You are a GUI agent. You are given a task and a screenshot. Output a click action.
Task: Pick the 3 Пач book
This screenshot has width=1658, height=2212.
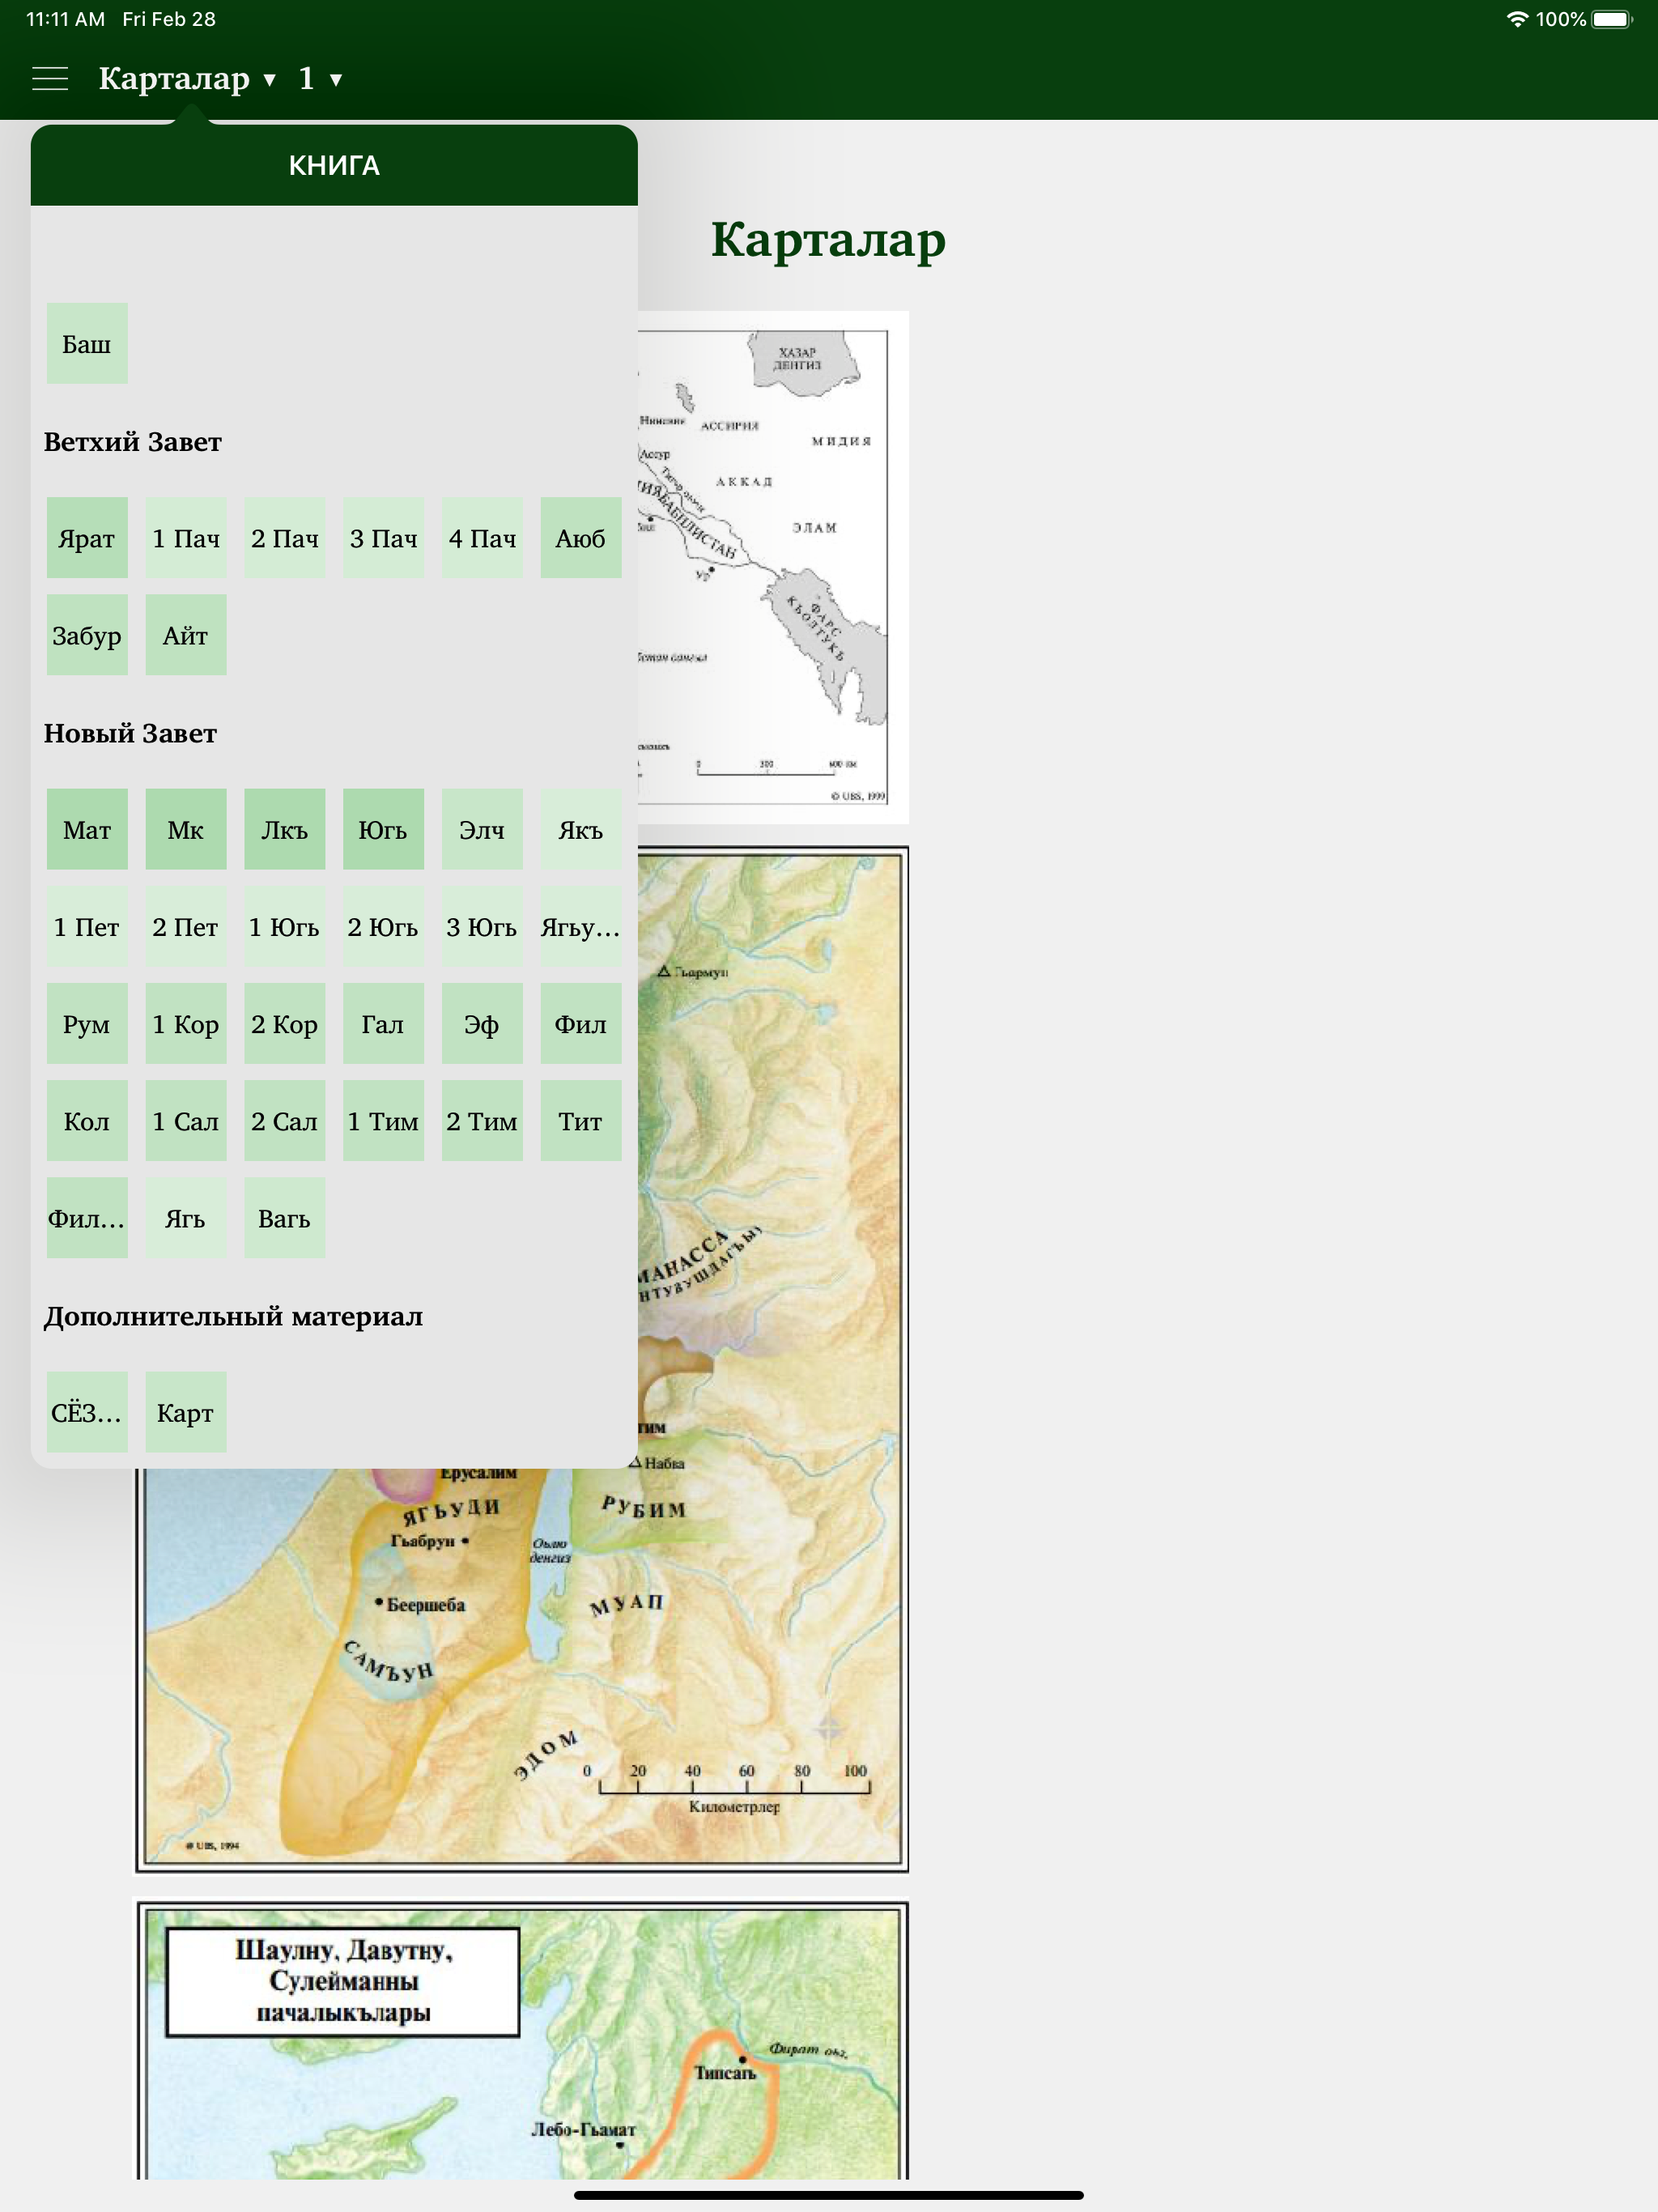[x=383, y=537]
